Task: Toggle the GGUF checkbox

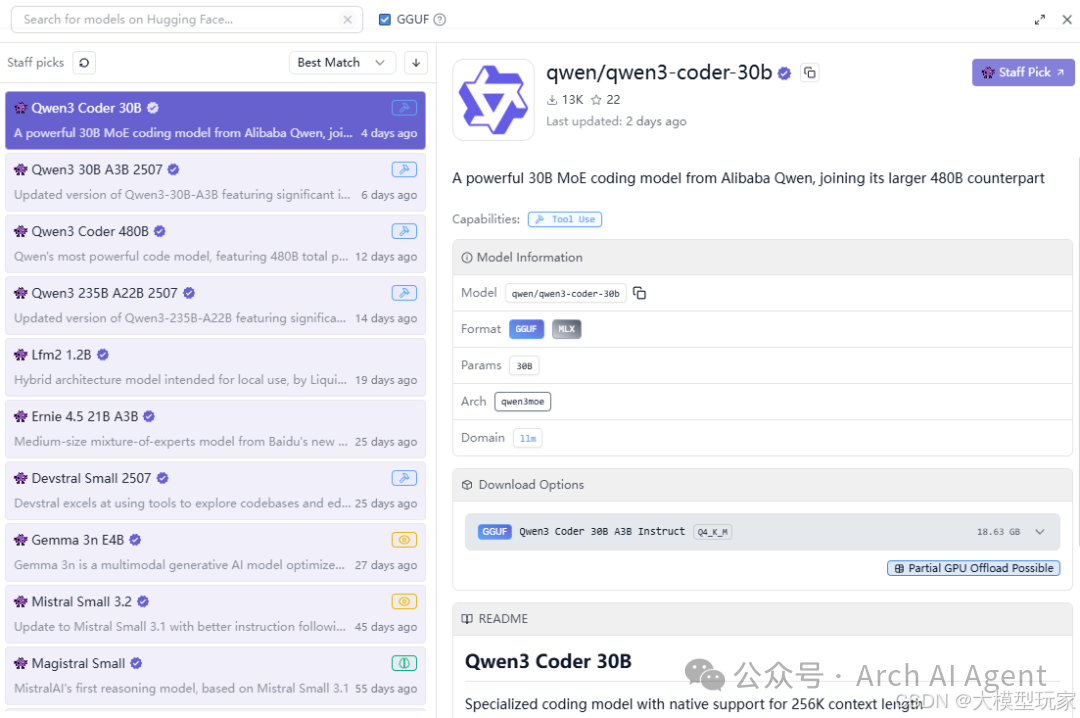Action: tap(385, 19)
